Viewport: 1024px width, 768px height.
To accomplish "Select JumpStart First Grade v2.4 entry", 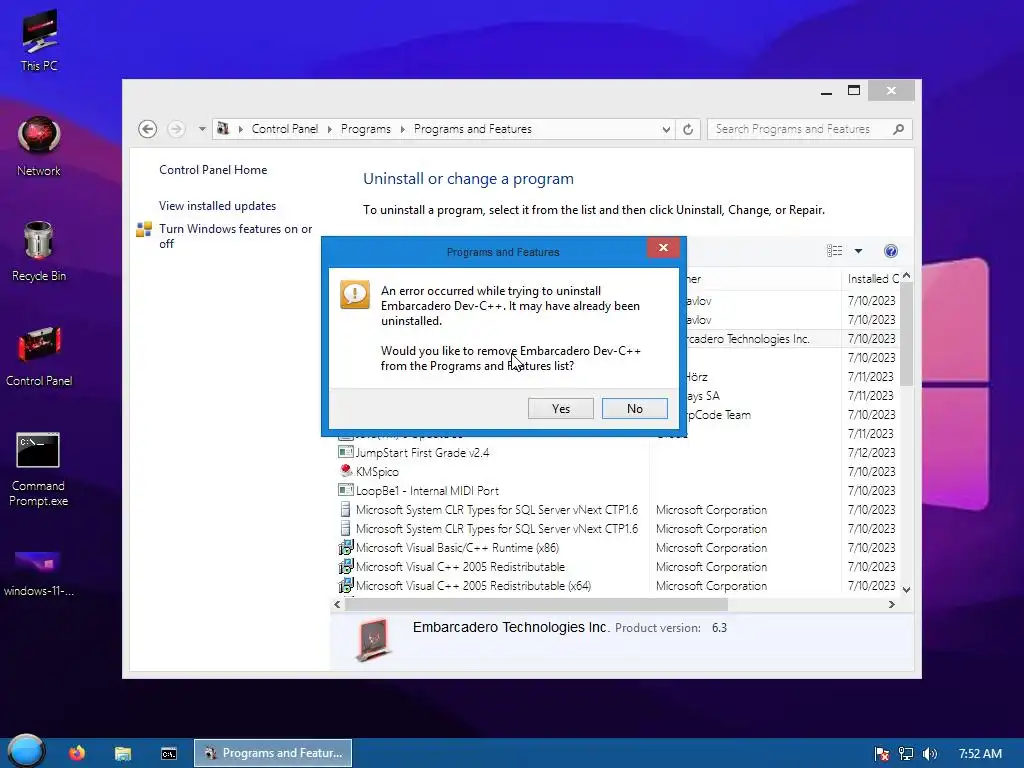I will pos(422,453).
